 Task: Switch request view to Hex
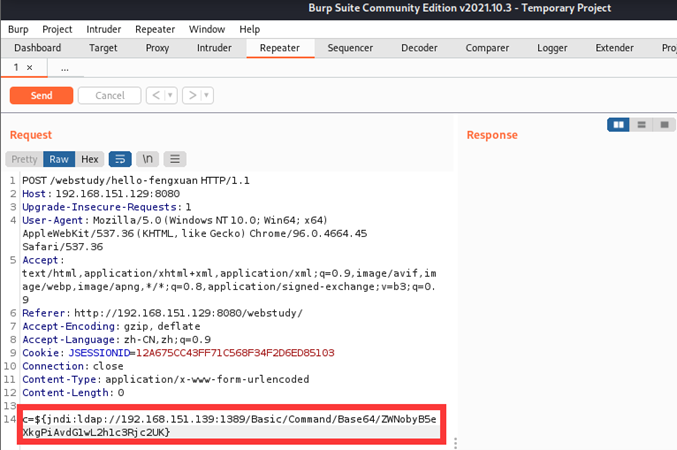[x=90, y=159]
